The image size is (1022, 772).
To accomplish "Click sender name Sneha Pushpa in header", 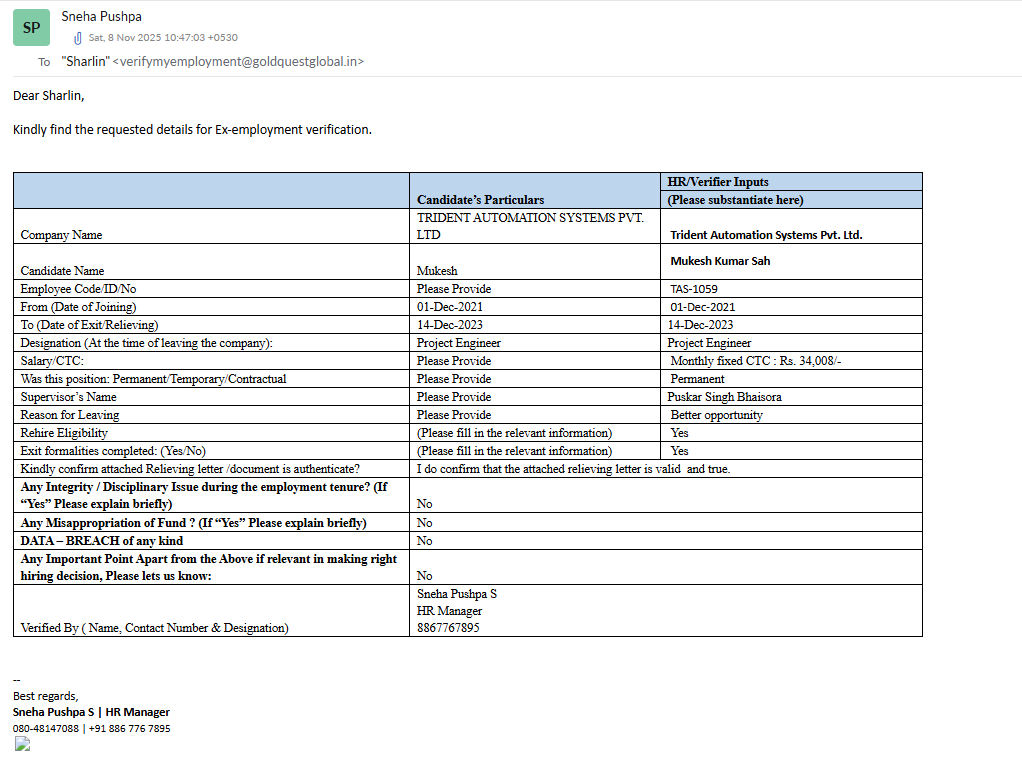I will pyautogui.click(x=101, y=16).
